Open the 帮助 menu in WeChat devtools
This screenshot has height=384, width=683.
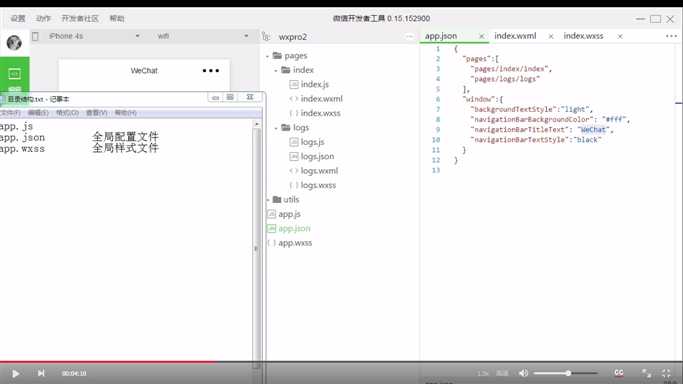[x=117, y=18]
